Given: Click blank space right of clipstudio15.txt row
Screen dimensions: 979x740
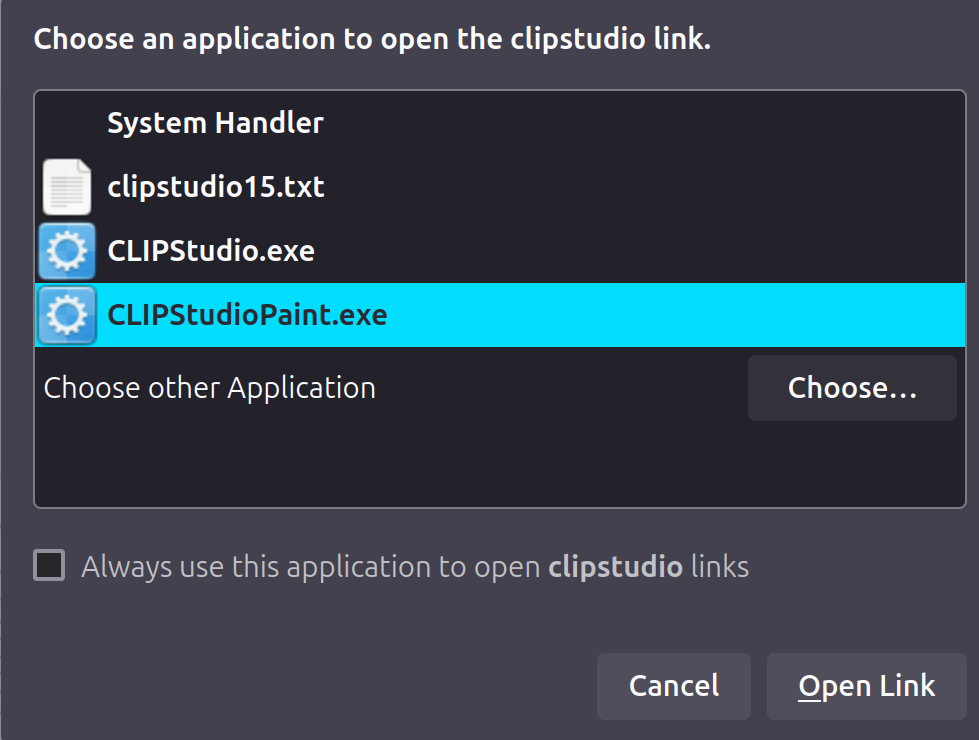Looking at the screenshot, I should (x=644, y=187).
